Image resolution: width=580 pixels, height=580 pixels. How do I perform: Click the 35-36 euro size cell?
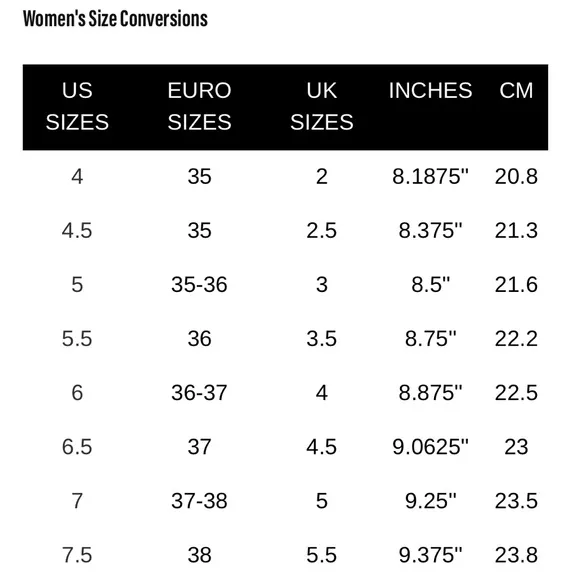tap(199, 284)
